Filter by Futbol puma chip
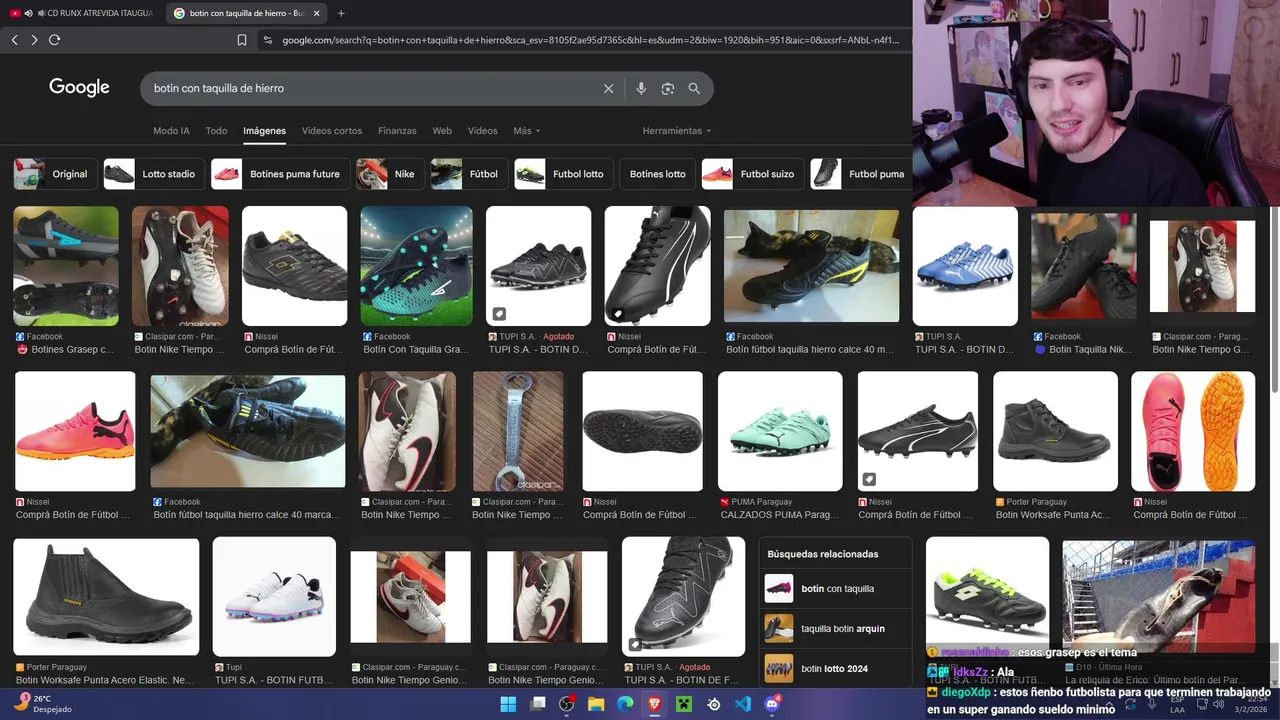Viewport: 1280px width, 720px height. (x=861, y=174)
